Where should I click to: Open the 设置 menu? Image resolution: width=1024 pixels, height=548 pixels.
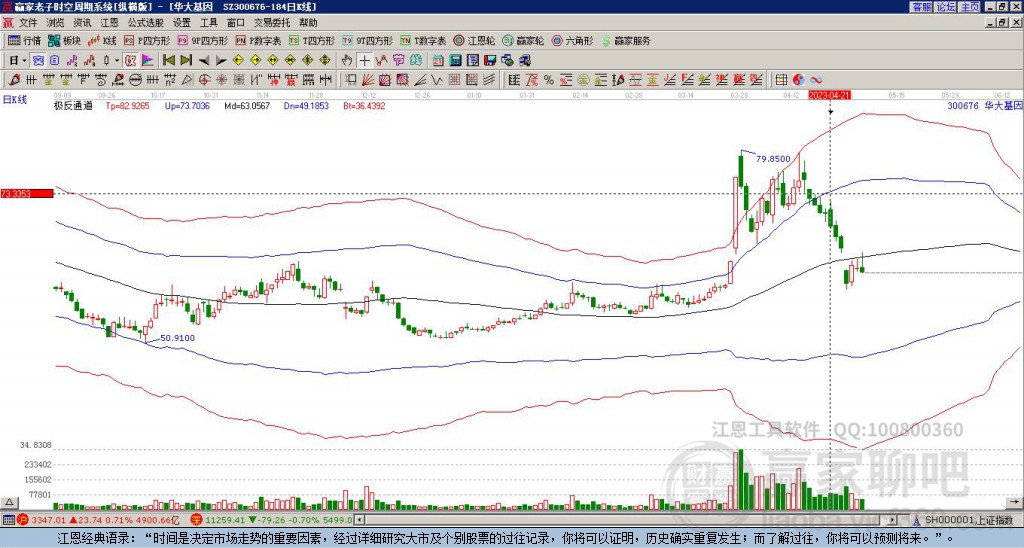pyautogui.click(x=182, y=23)
